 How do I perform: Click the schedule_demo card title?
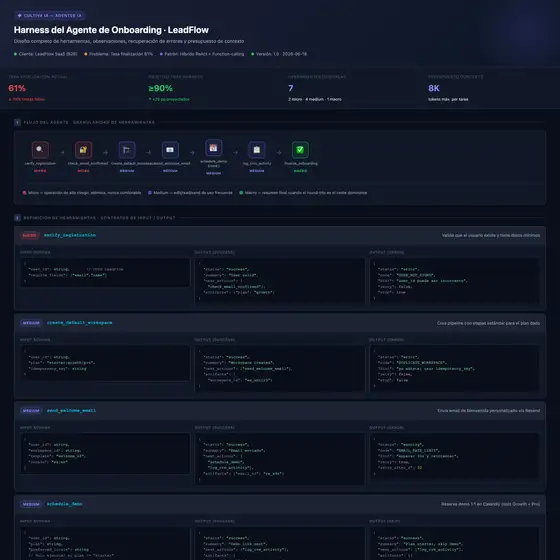[65, 504]
